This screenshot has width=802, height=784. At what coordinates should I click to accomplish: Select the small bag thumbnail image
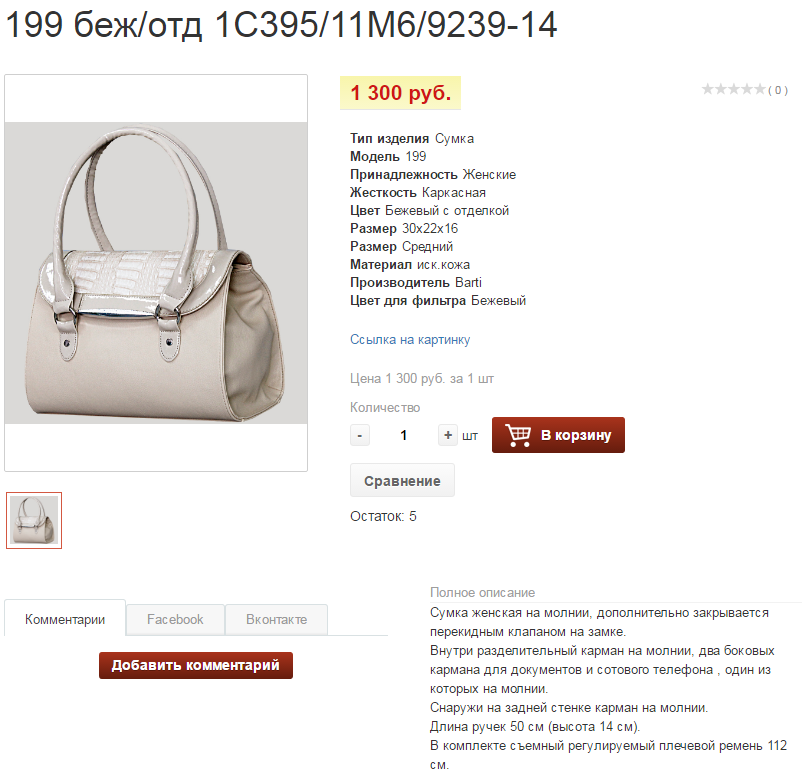34,521
